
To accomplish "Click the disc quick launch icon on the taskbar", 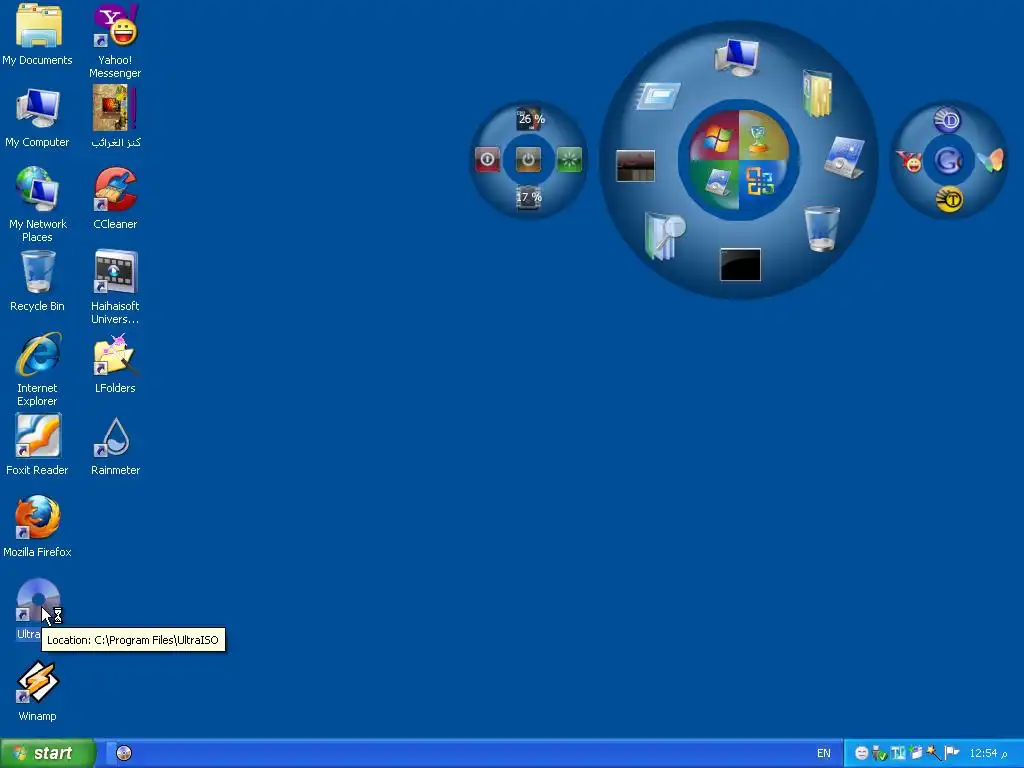I will click(x=124, y=753).
